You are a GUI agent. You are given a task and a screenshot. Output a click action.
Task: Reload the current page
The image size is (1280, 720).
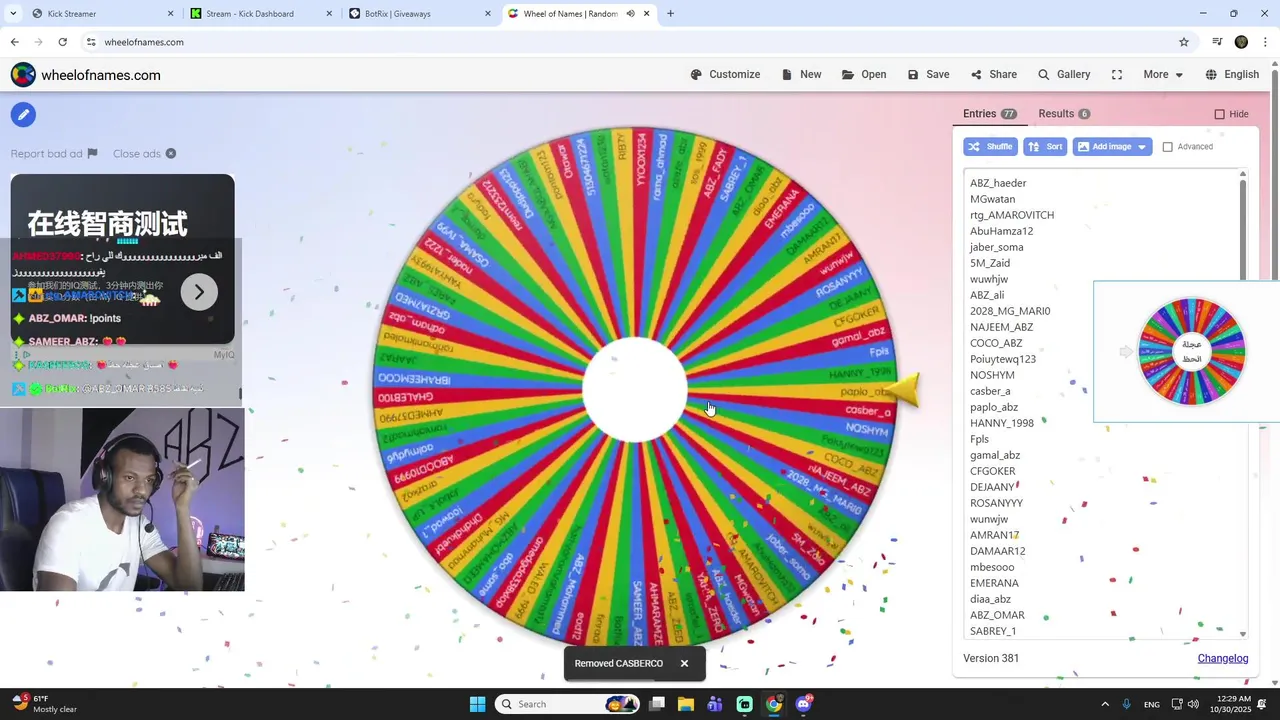[62, 42]
